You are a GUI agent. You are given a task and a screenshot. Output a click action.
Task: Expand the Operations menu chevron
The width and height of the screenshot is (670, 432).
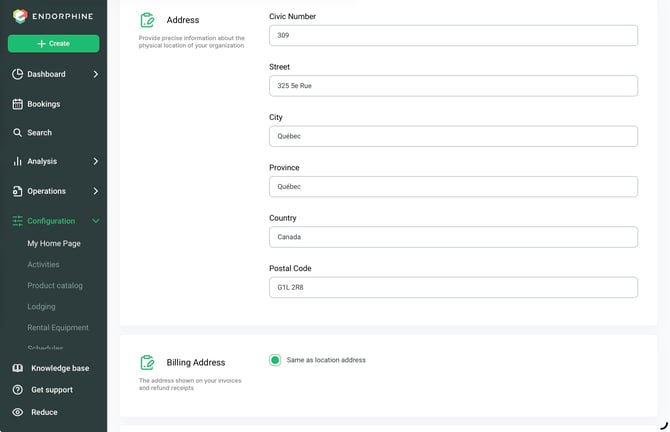coord(96,191)
